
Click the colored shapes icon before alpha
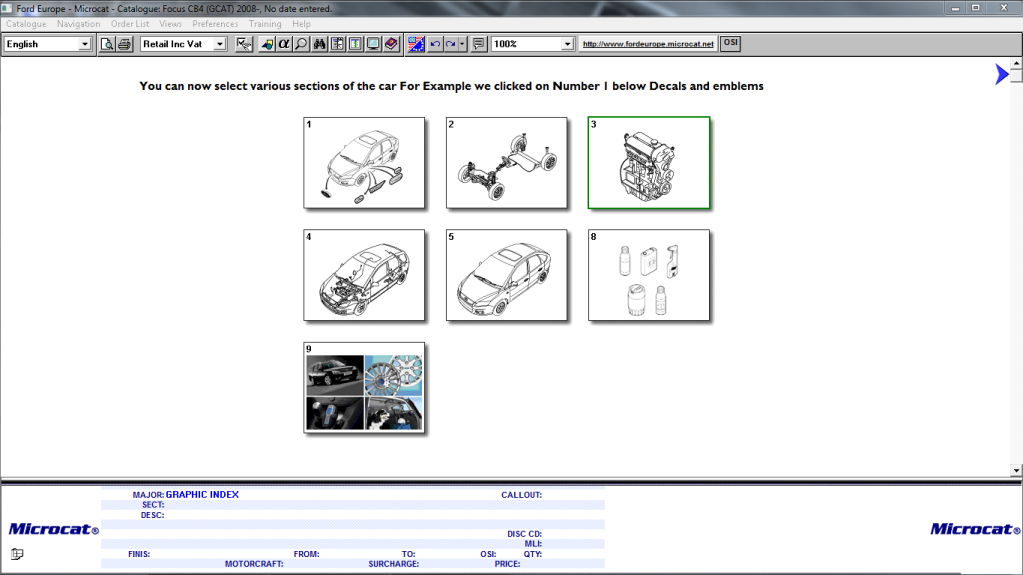coord(266,44)
